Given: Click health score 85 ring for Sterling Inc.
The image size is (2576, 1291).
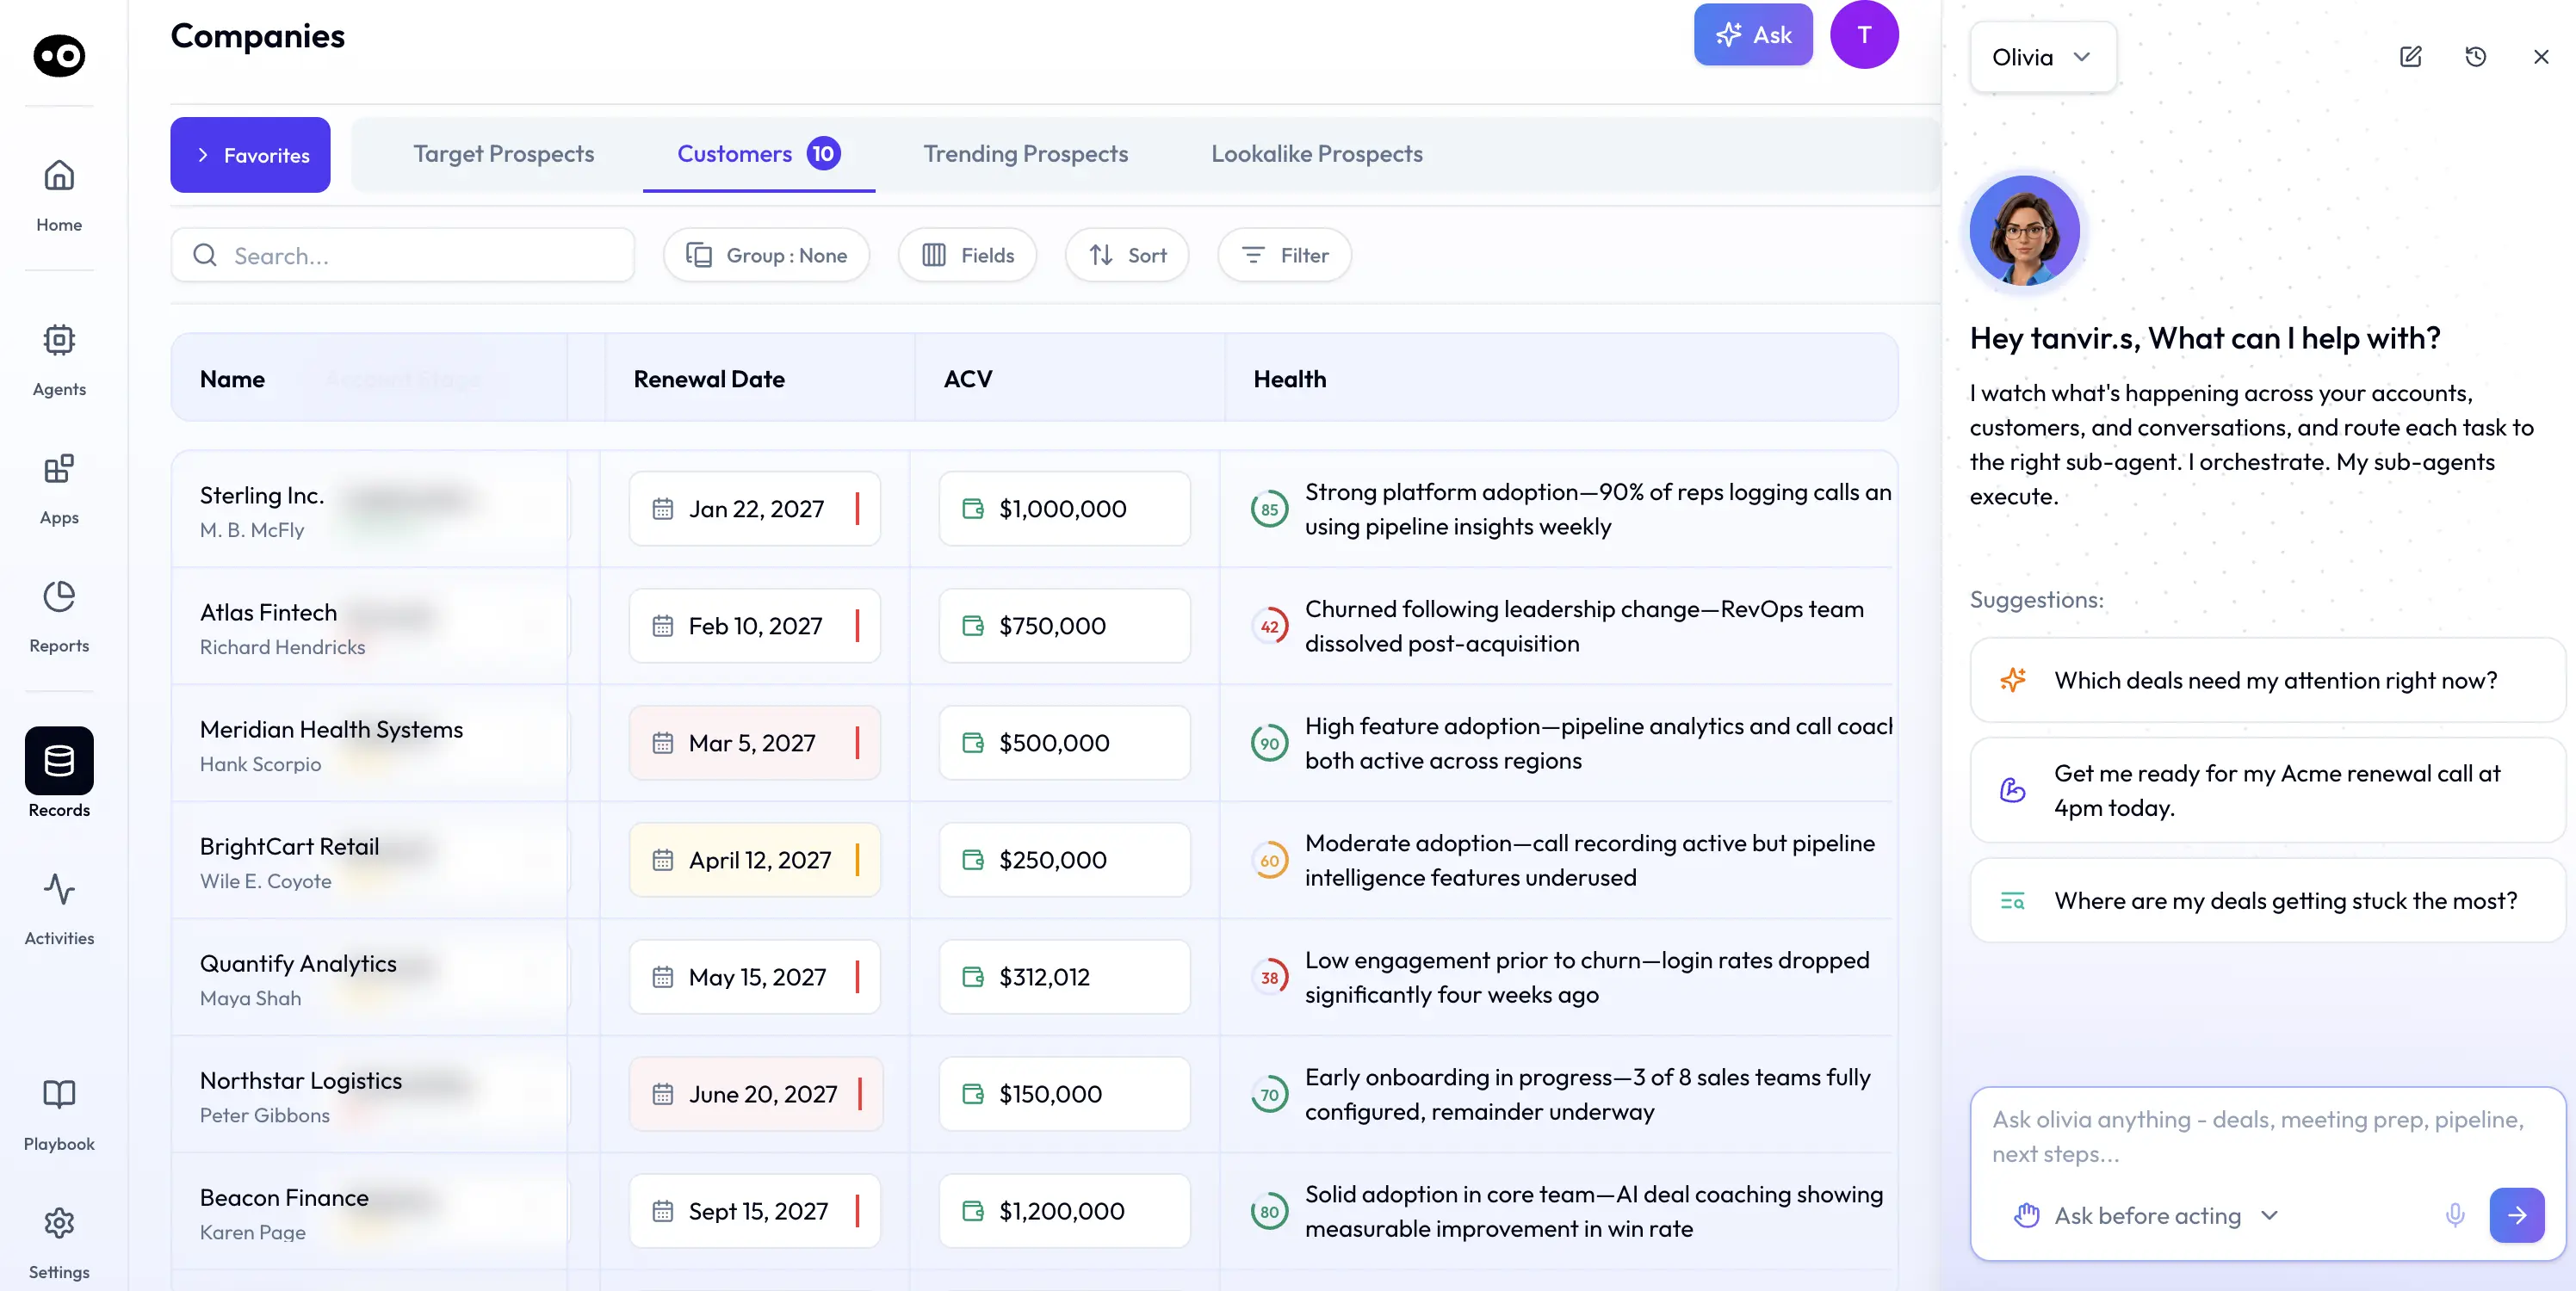Looking at the screenshot, I should click(1270, 510).
